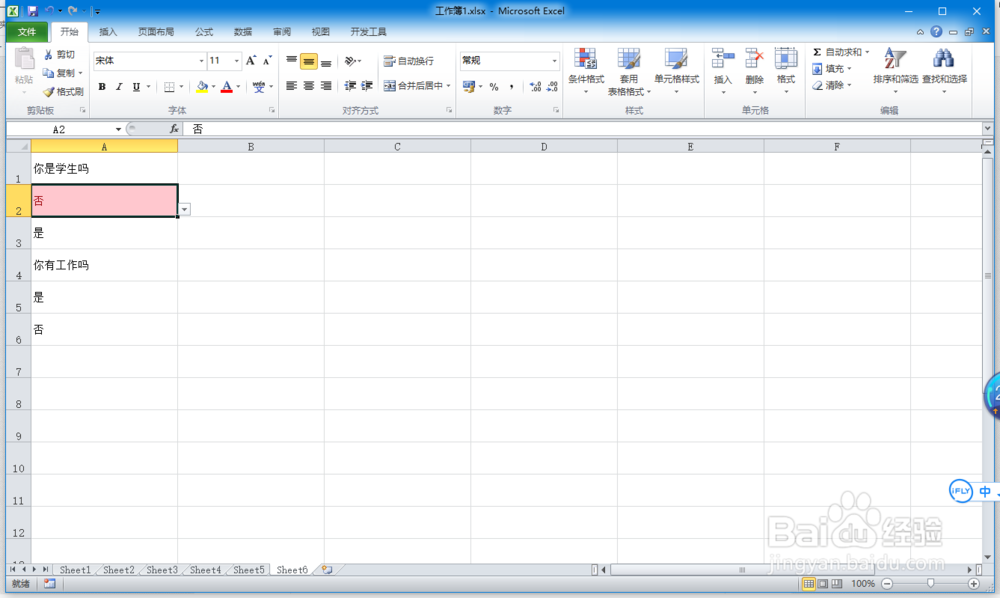
Task: Center text horizontally
Action: [309, 86]
